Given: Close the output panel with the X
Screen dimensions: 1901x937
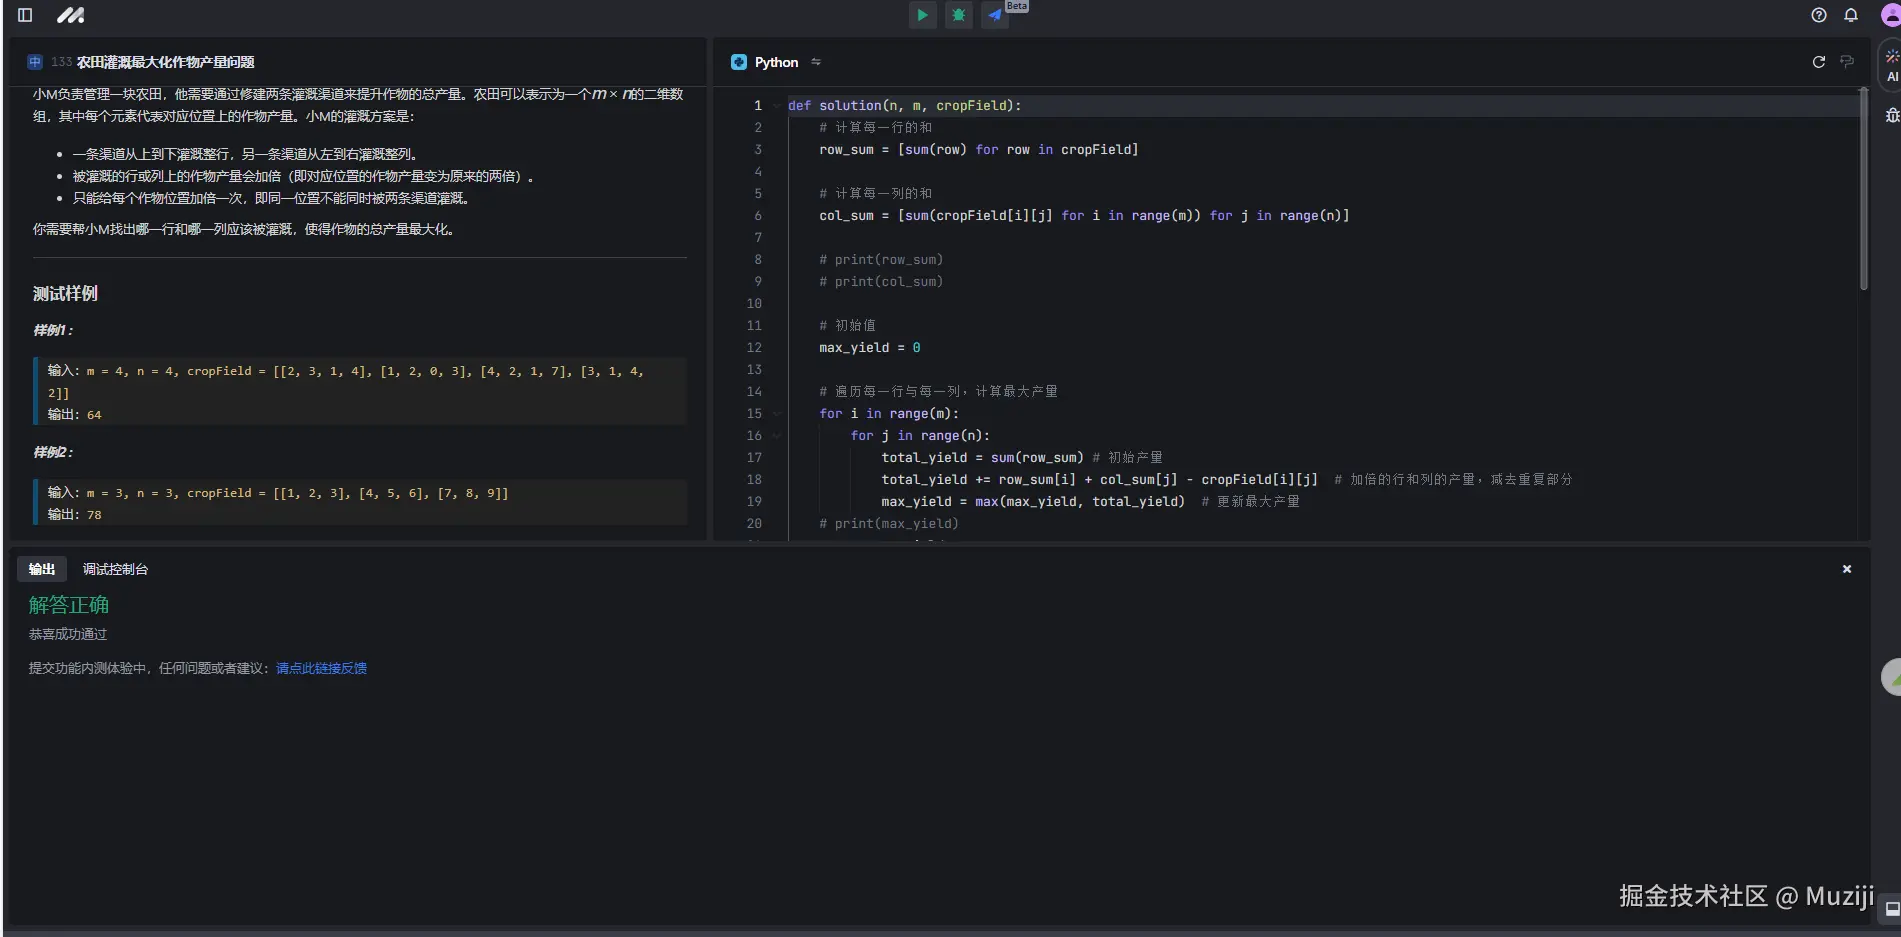Looking at the screenshot, I should 1846,569.
